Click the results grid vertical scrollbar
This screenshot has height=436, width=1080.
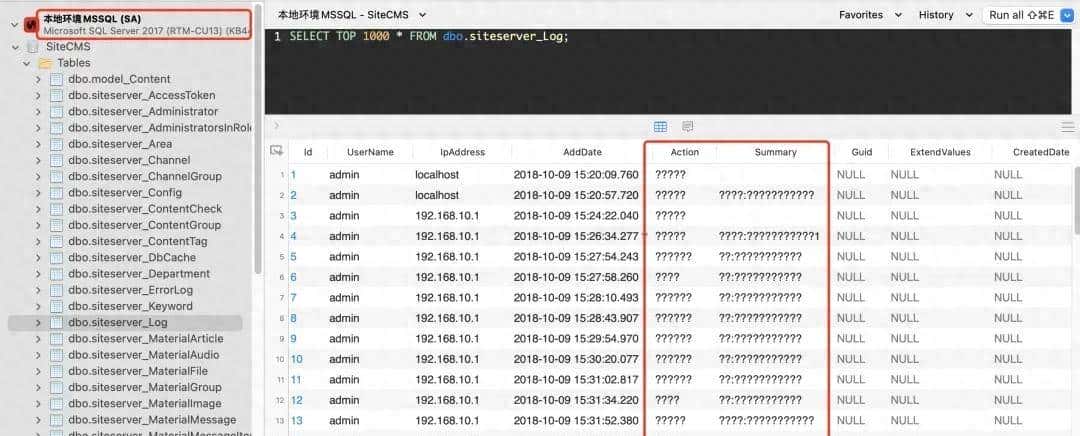(x=1076, y=200)
